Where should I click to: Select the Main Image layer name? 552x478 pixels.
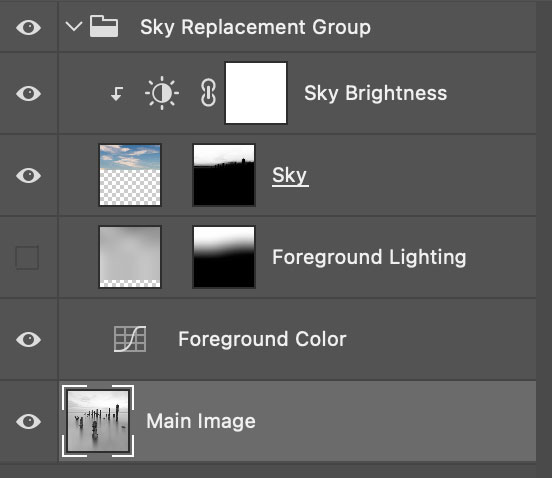(x=201, y=421)
